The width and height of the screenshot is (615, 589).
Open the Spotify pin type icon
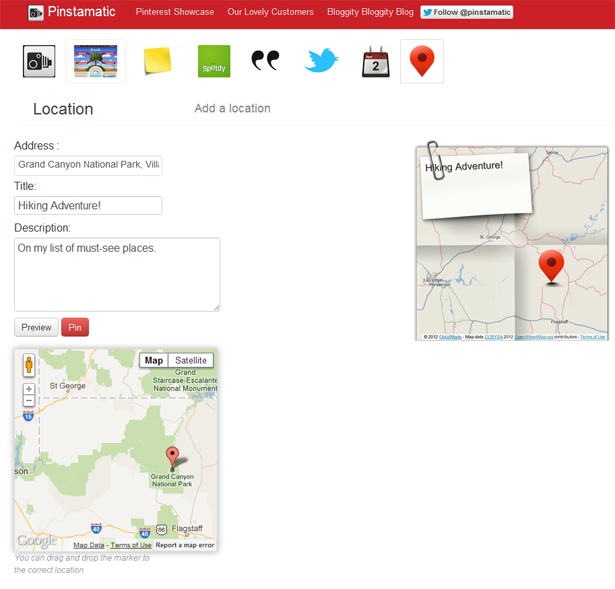point(214,61)
